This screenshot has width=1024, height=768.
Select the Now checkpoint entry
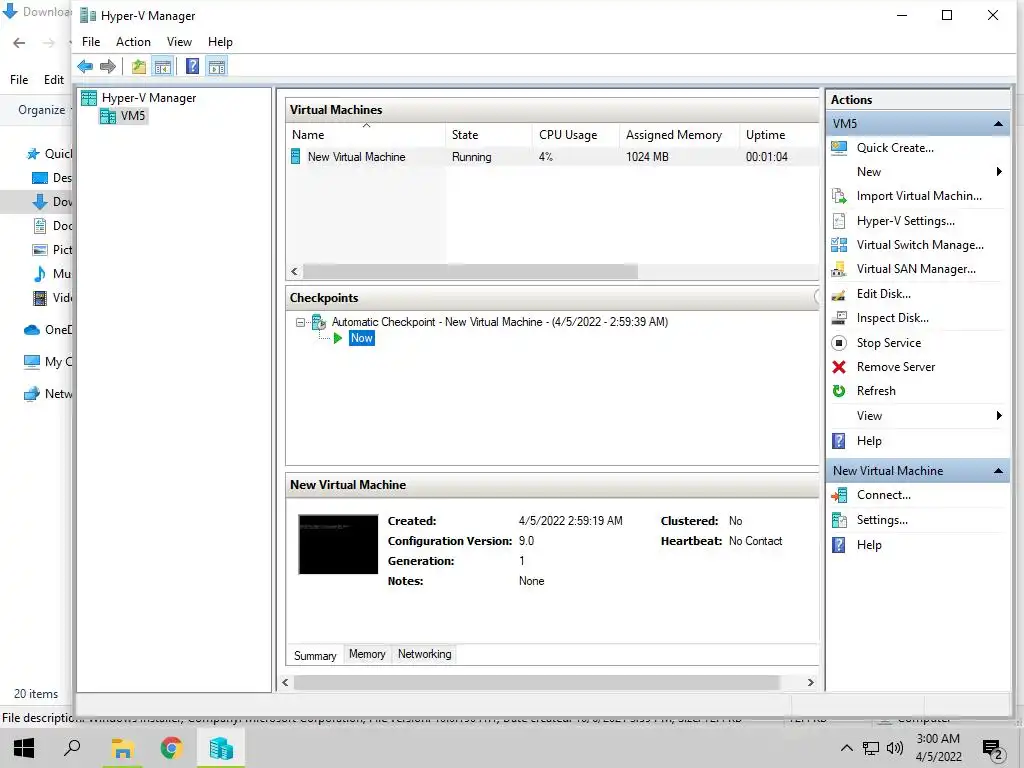361,338
